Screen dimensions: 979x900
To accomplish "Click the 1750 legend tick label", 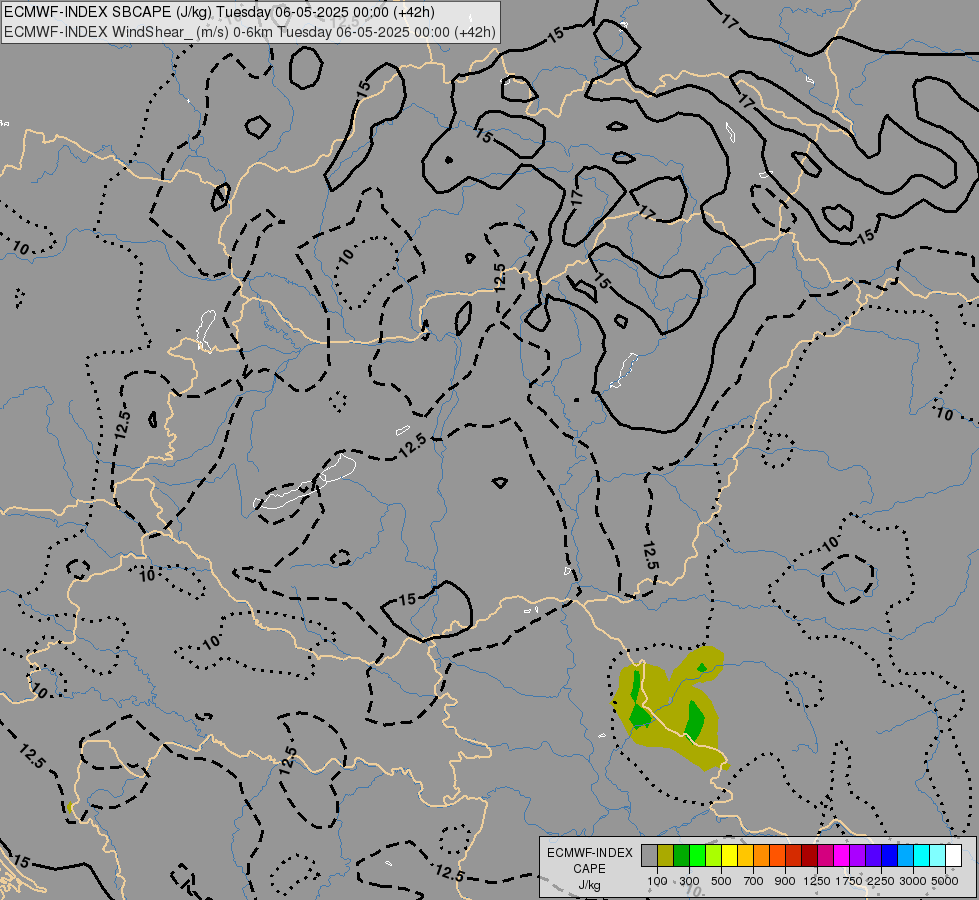I will click(x=849, y=881).
